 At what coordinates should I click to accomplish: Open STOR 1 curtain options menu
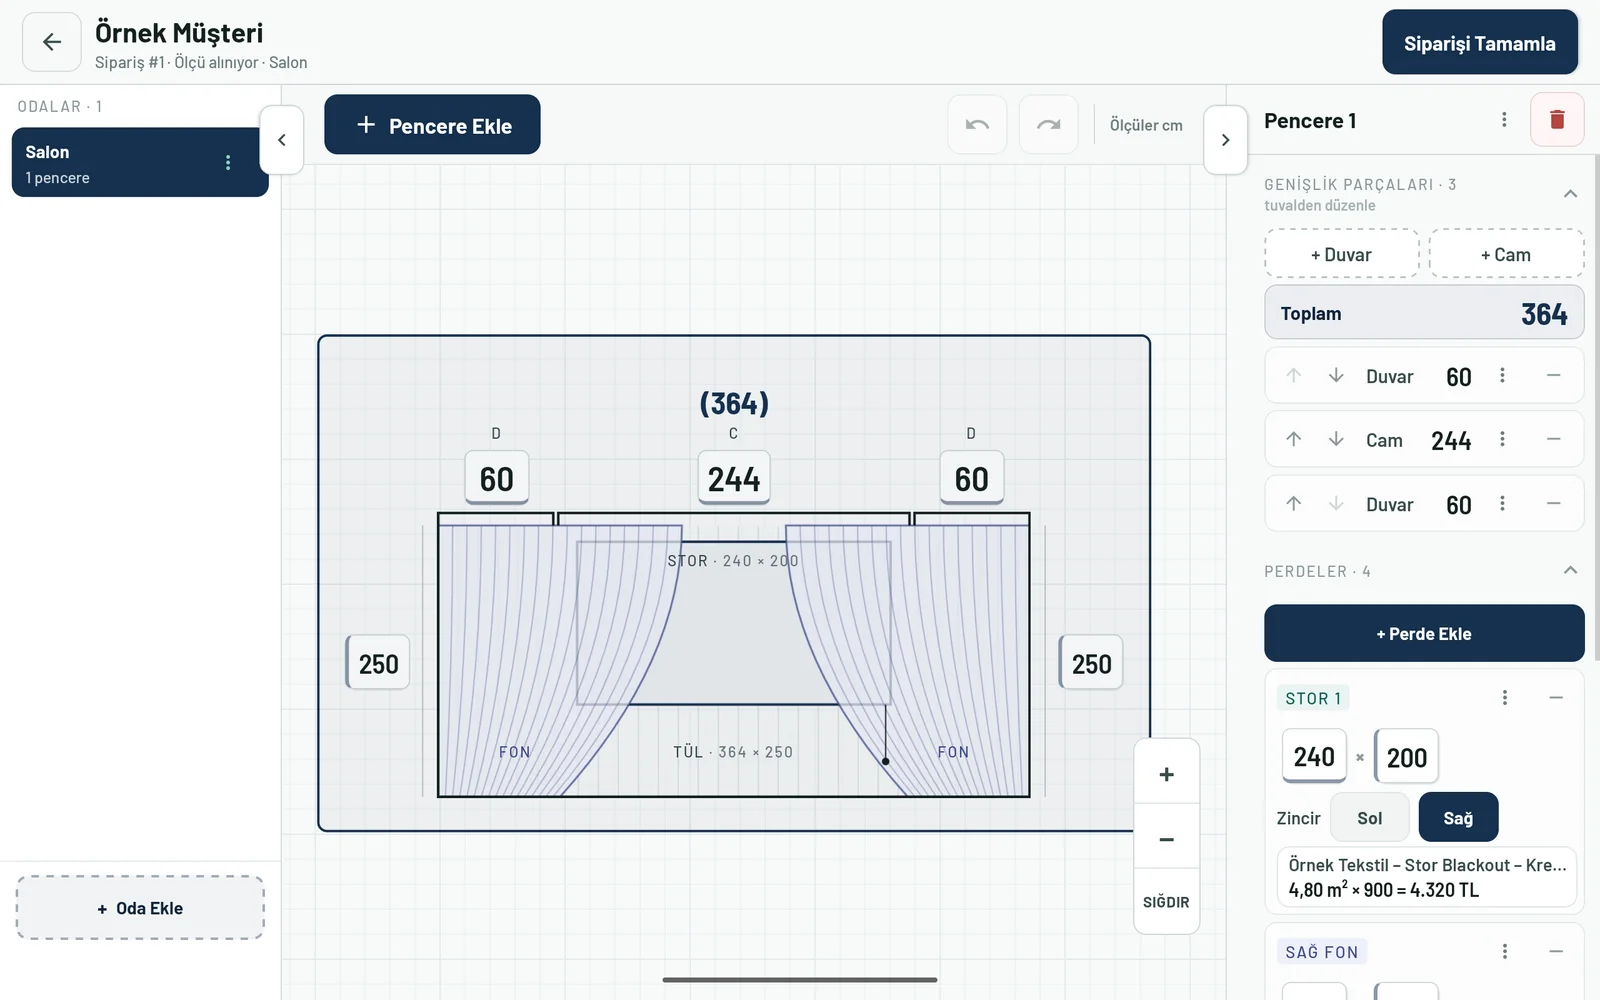click(1505, 698)
